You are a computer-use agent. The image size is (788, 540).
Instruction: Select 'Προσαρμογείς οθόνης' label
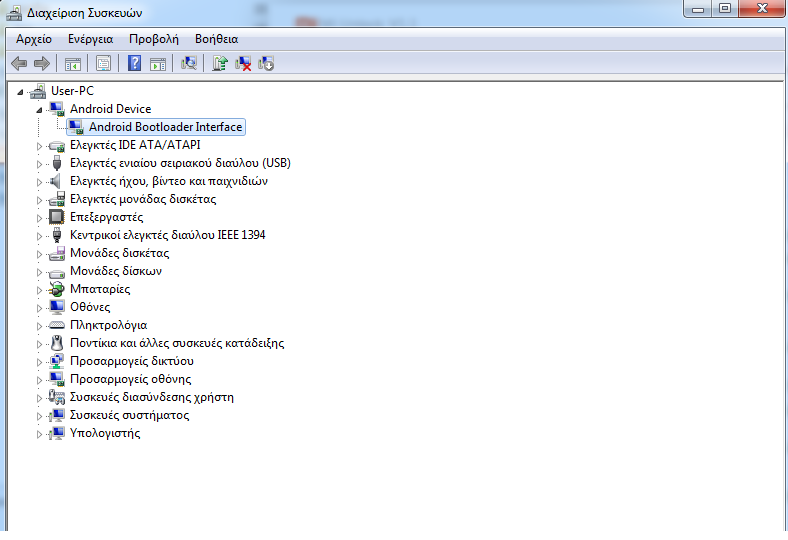click(131, 379)
